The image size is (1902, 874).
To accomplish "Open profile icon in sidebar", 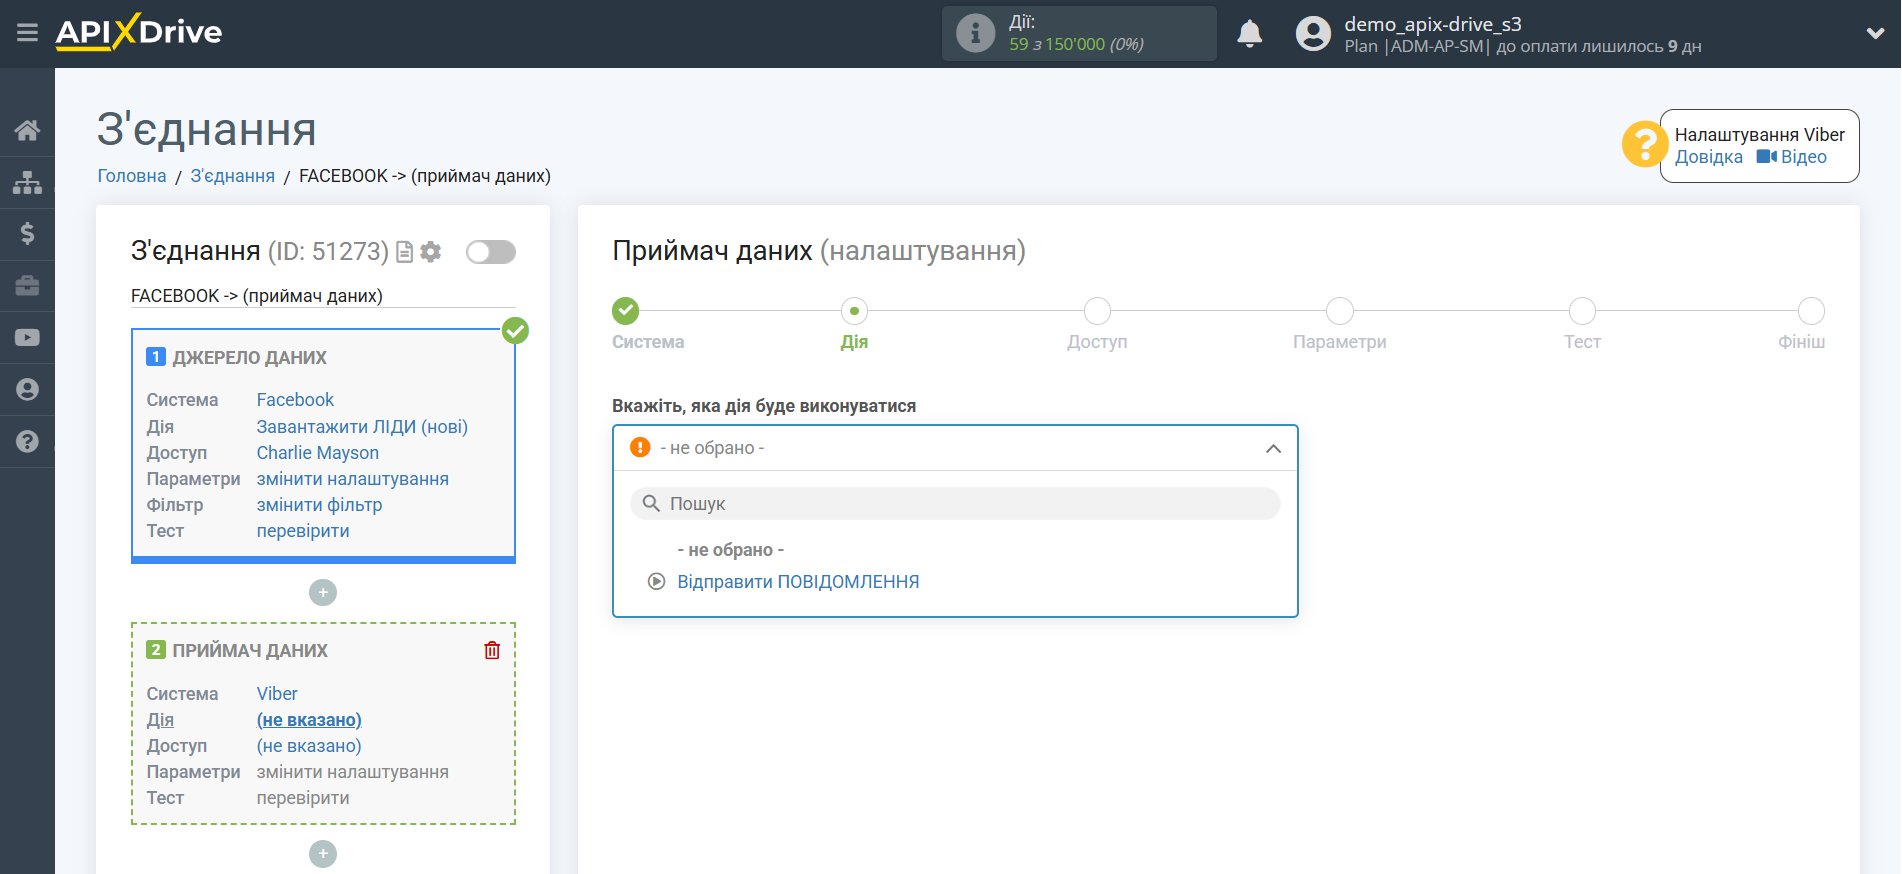I will coord(27,389).
